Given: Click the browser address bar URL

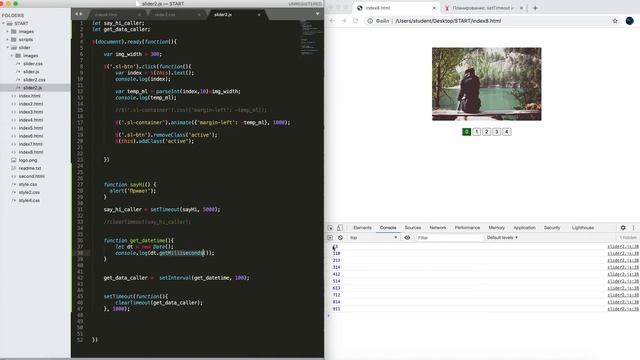Looking at the screenshot, I should [448, 21].
